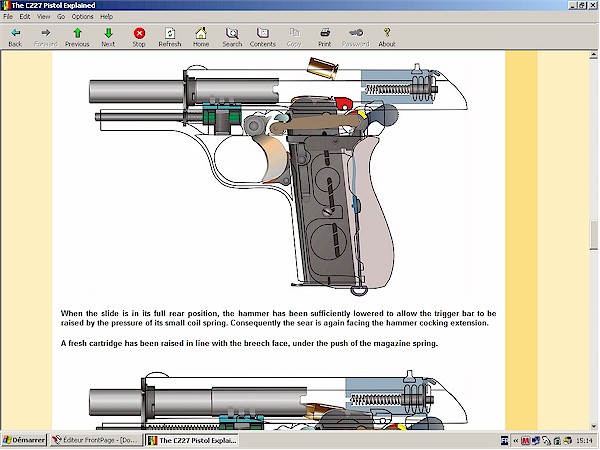Click the lower pistol diagram with chambered cartridge

[x=278, y=400]
